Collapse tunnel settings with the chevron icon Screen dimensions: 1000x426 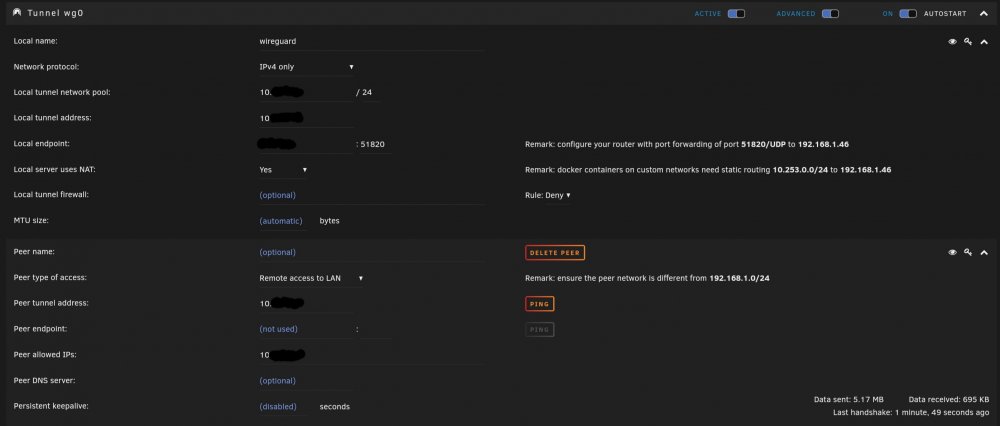984,41
